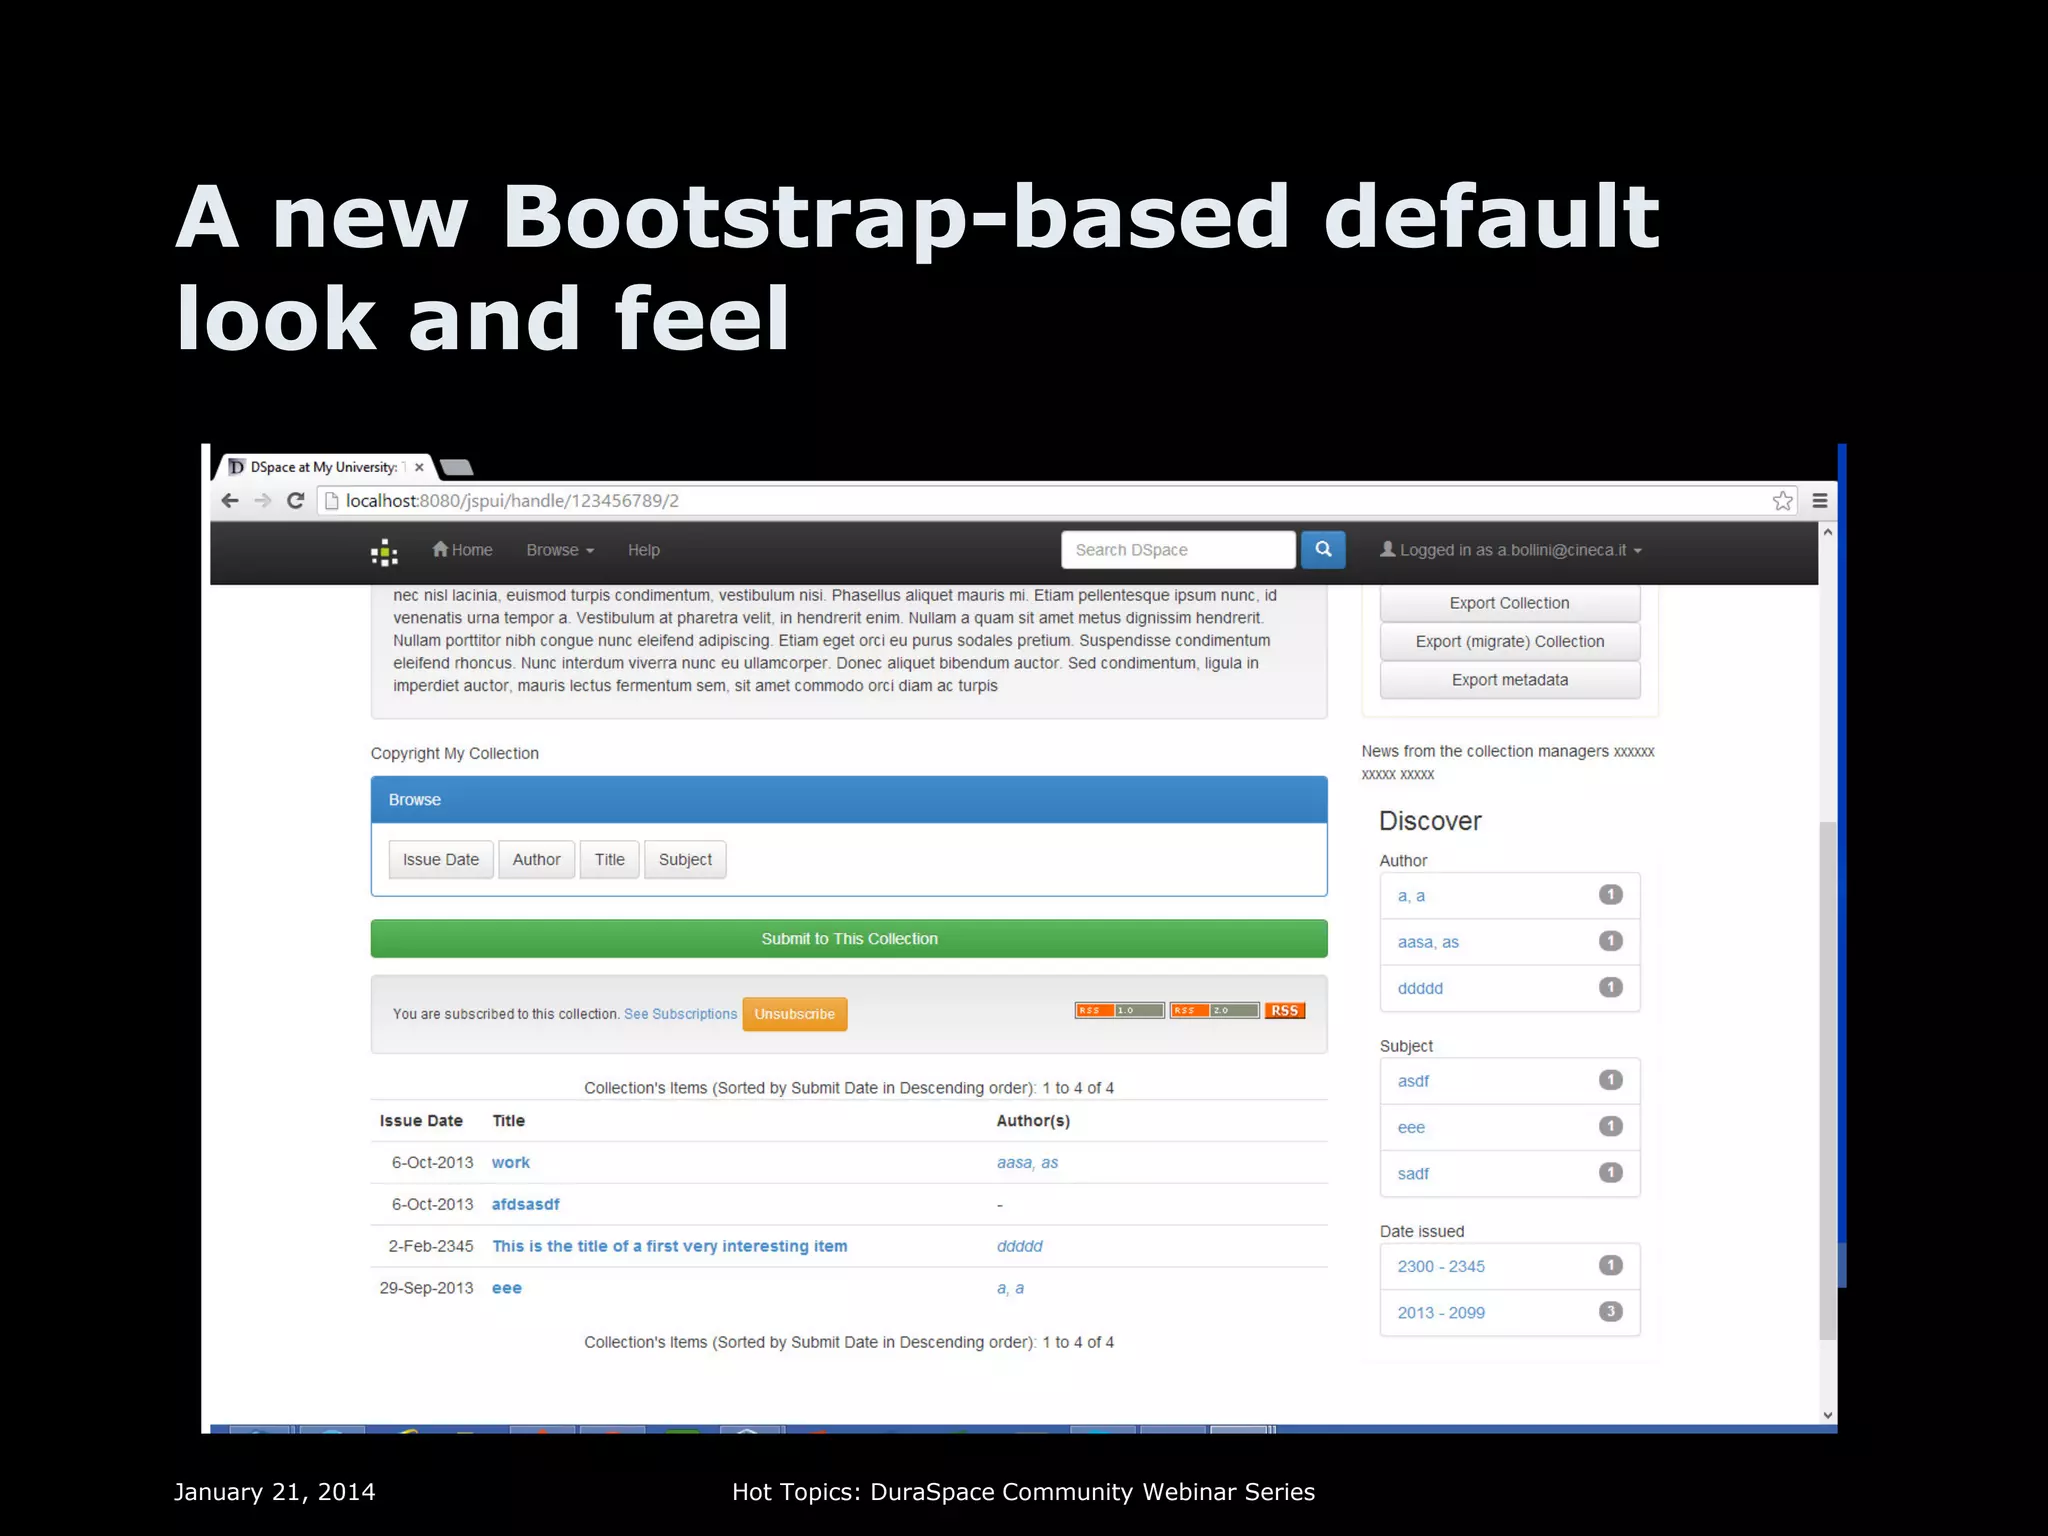Click Export Collection button
2048x1536 pixels.
(x=1510, y=603)
